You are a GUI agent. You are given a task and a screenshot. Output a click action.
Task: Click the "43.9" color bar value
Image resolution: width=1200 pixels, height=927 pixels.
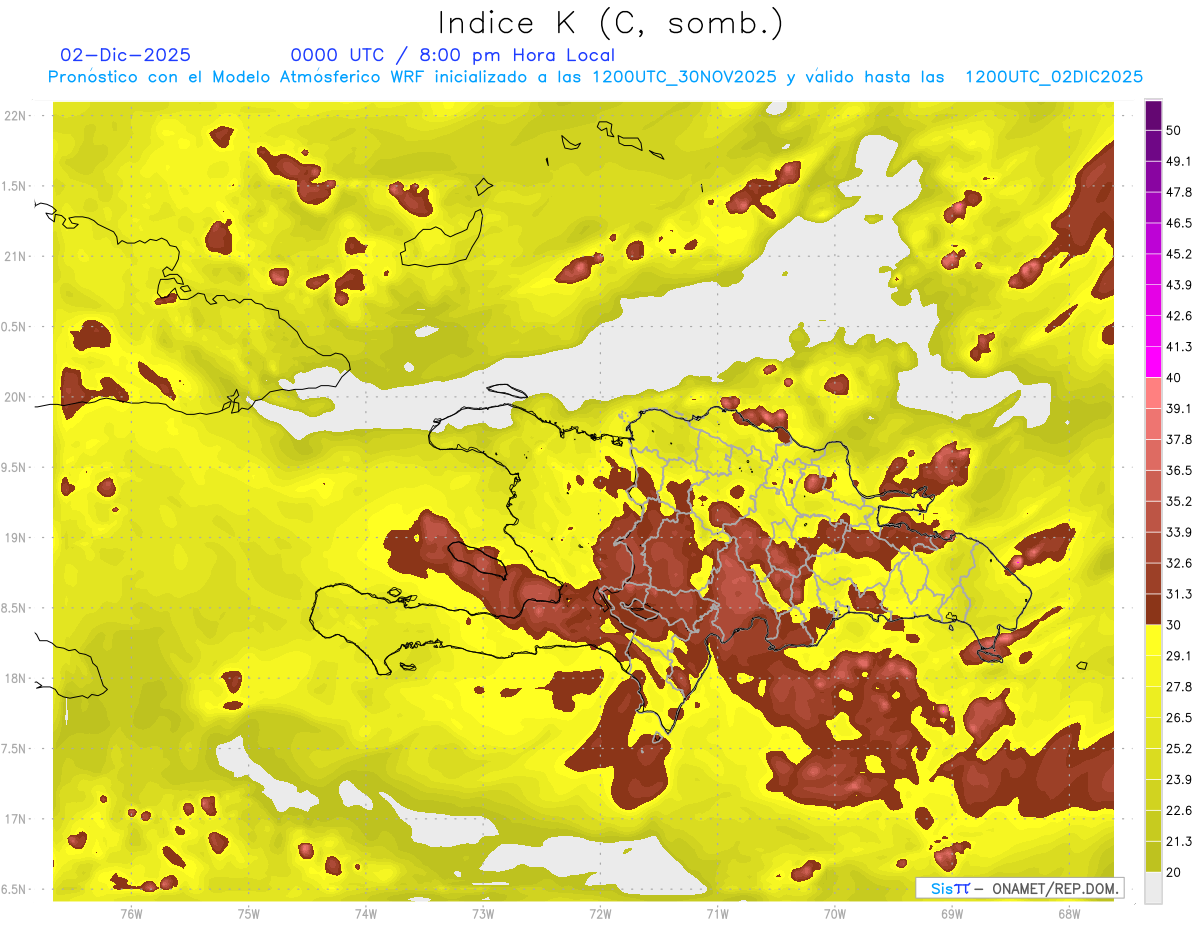click(1178, 285)
